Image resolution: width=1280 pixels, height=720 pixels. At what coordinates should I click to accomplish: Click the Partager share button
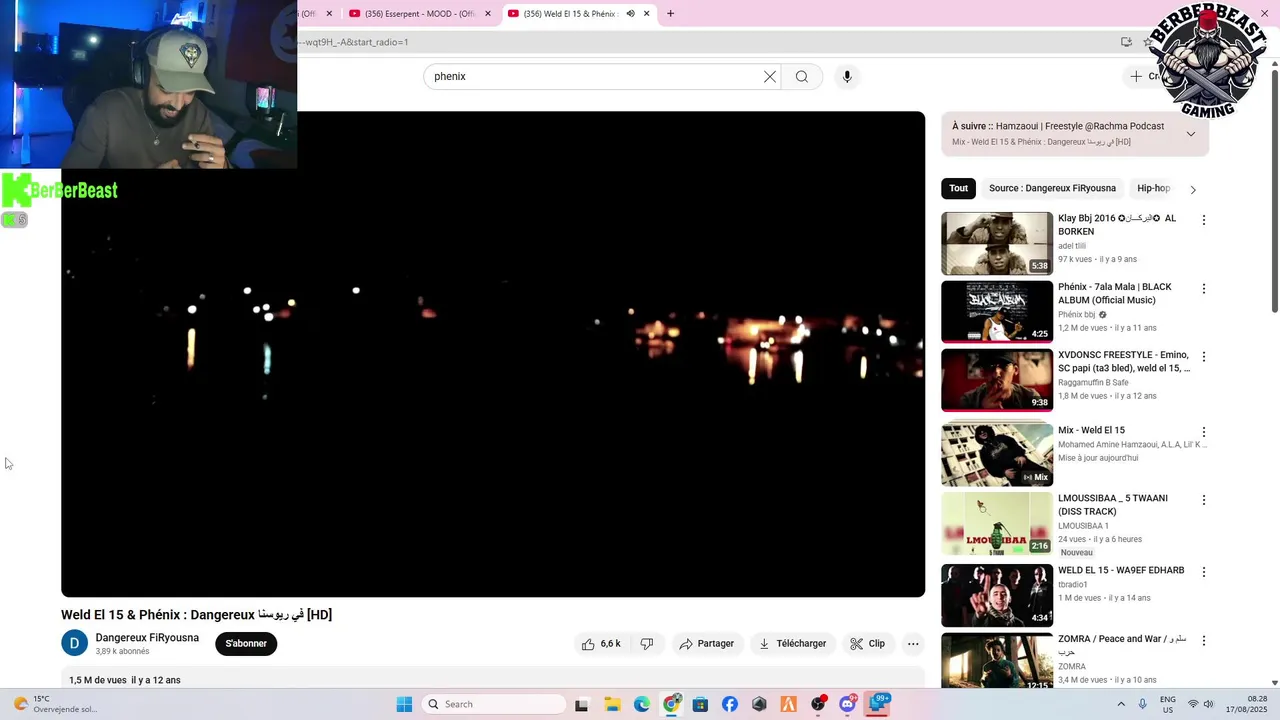coord(706,644)
